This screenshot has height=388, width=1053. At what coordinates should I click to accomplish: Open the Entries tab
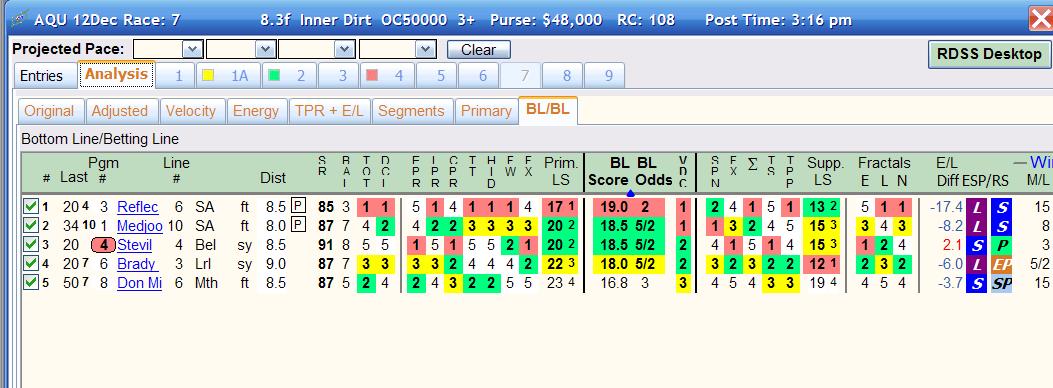click(42, 76)
